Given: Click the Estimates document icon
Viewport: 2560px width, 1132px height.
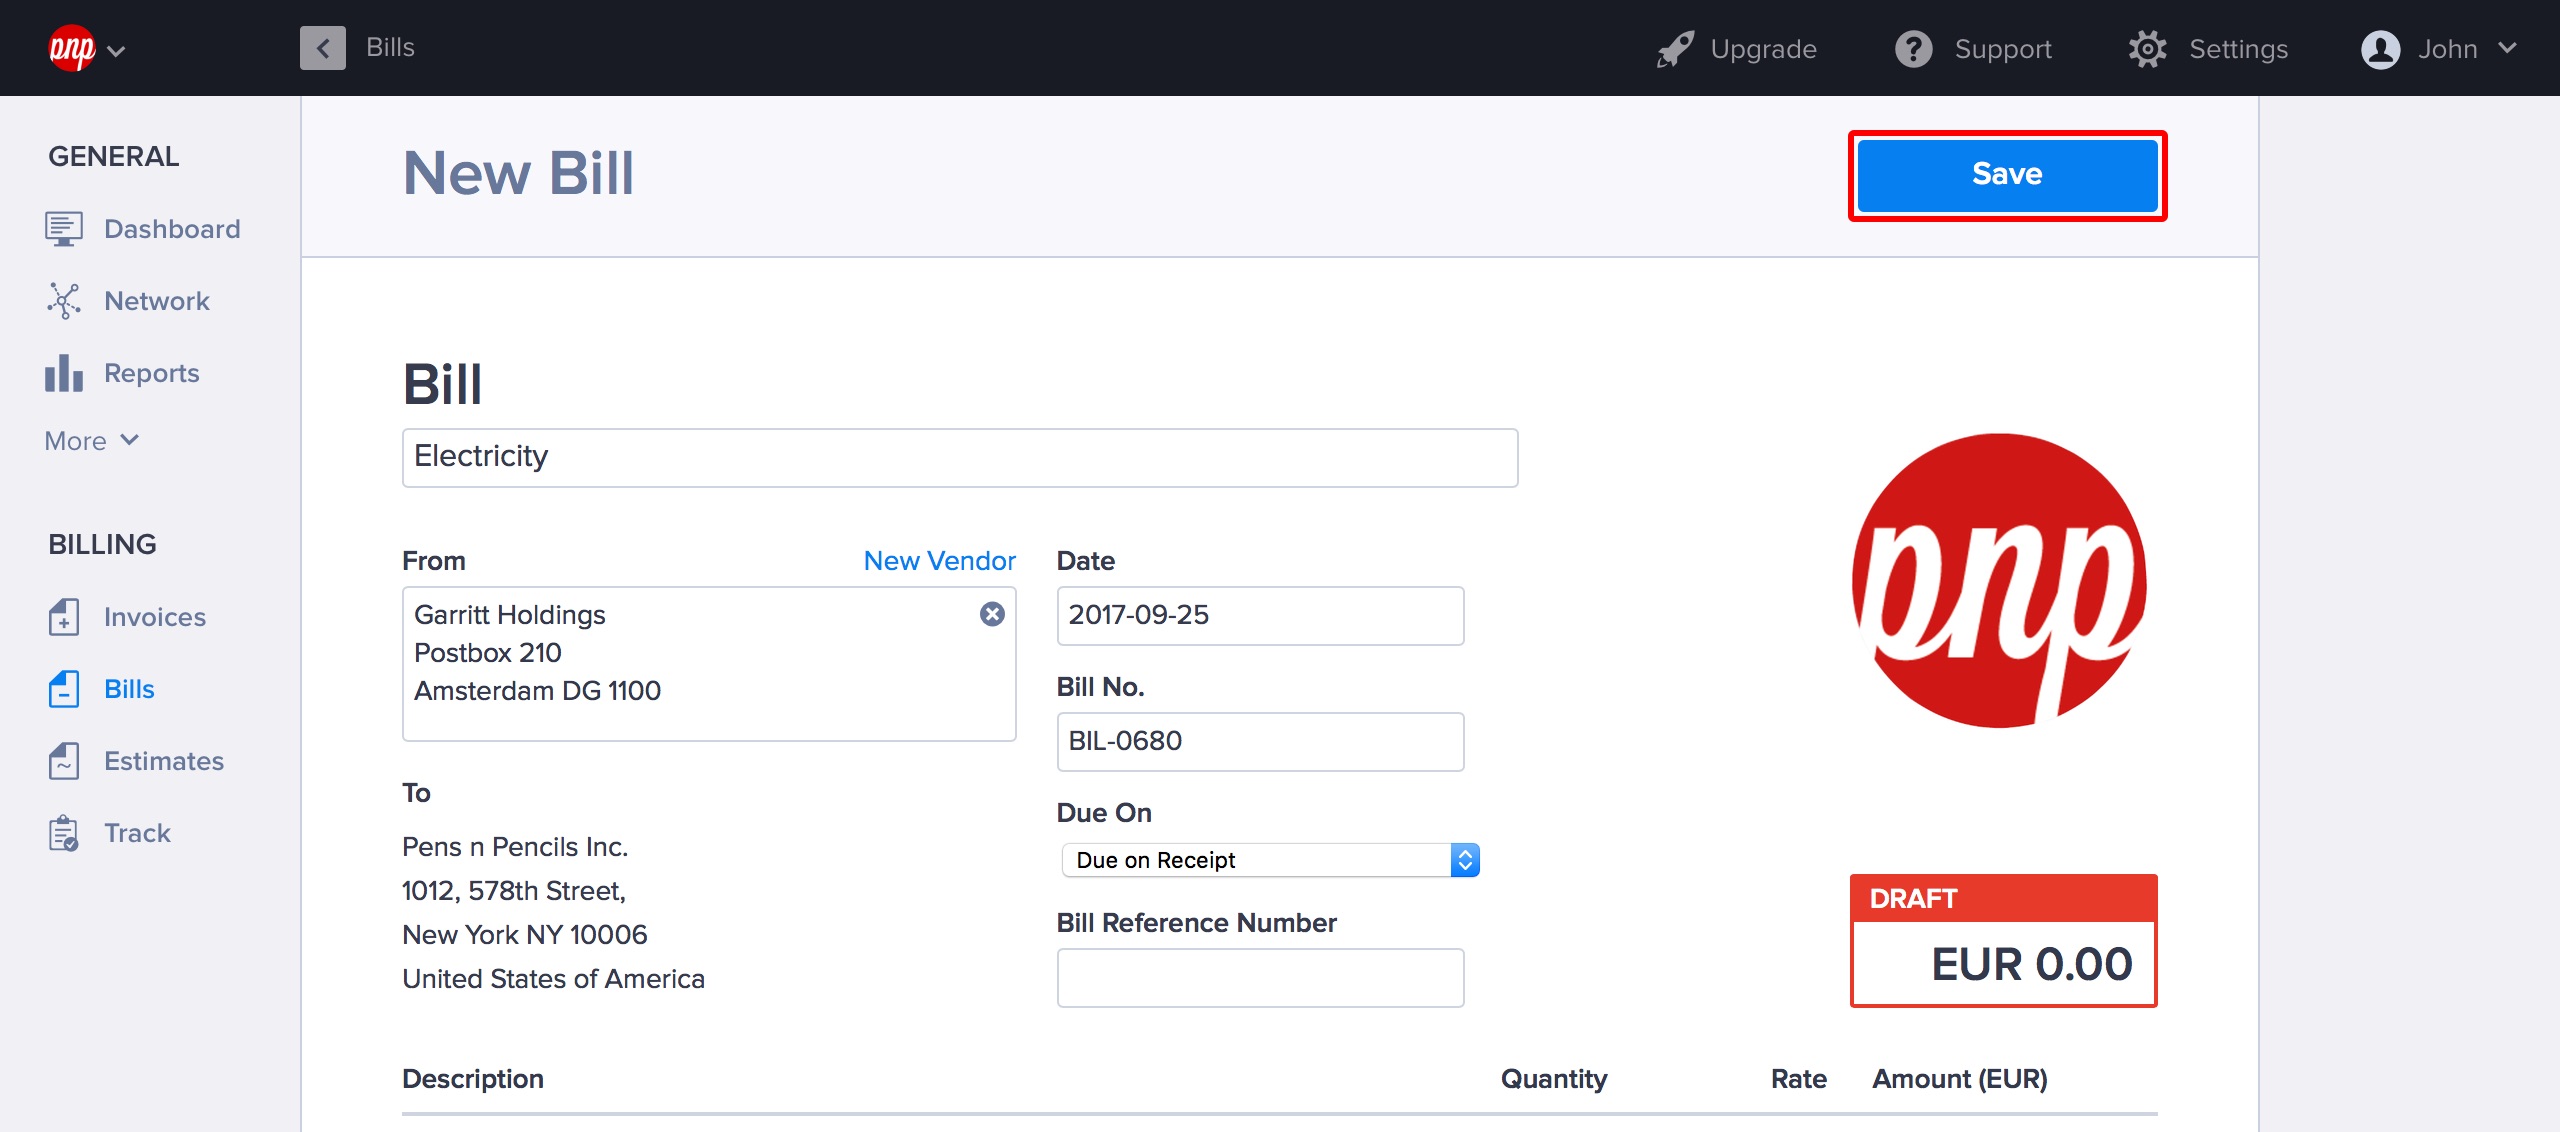Looking at the screenshot, I should (x=63, y=761).
